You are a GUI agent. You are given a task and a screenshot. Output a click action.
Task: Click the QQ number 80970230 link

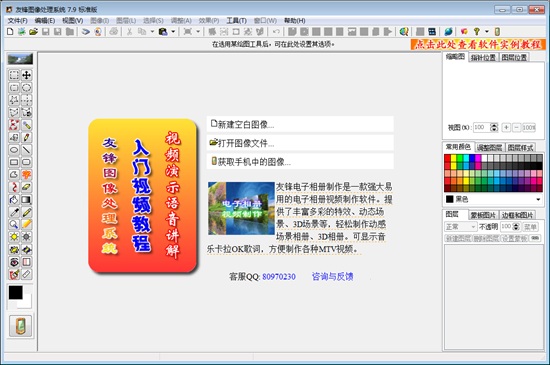pos(279,277)
